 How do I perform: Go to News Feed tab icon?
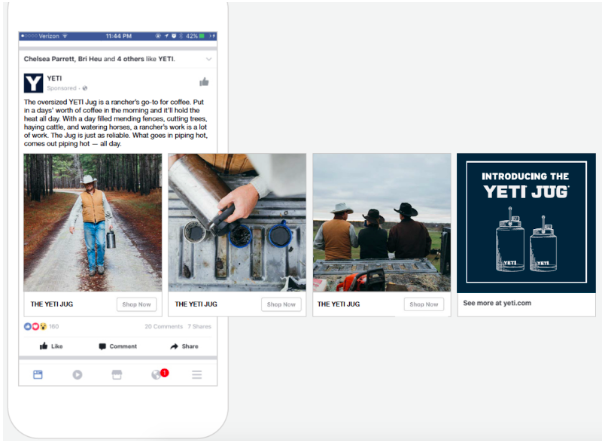[x=38, y=375]
